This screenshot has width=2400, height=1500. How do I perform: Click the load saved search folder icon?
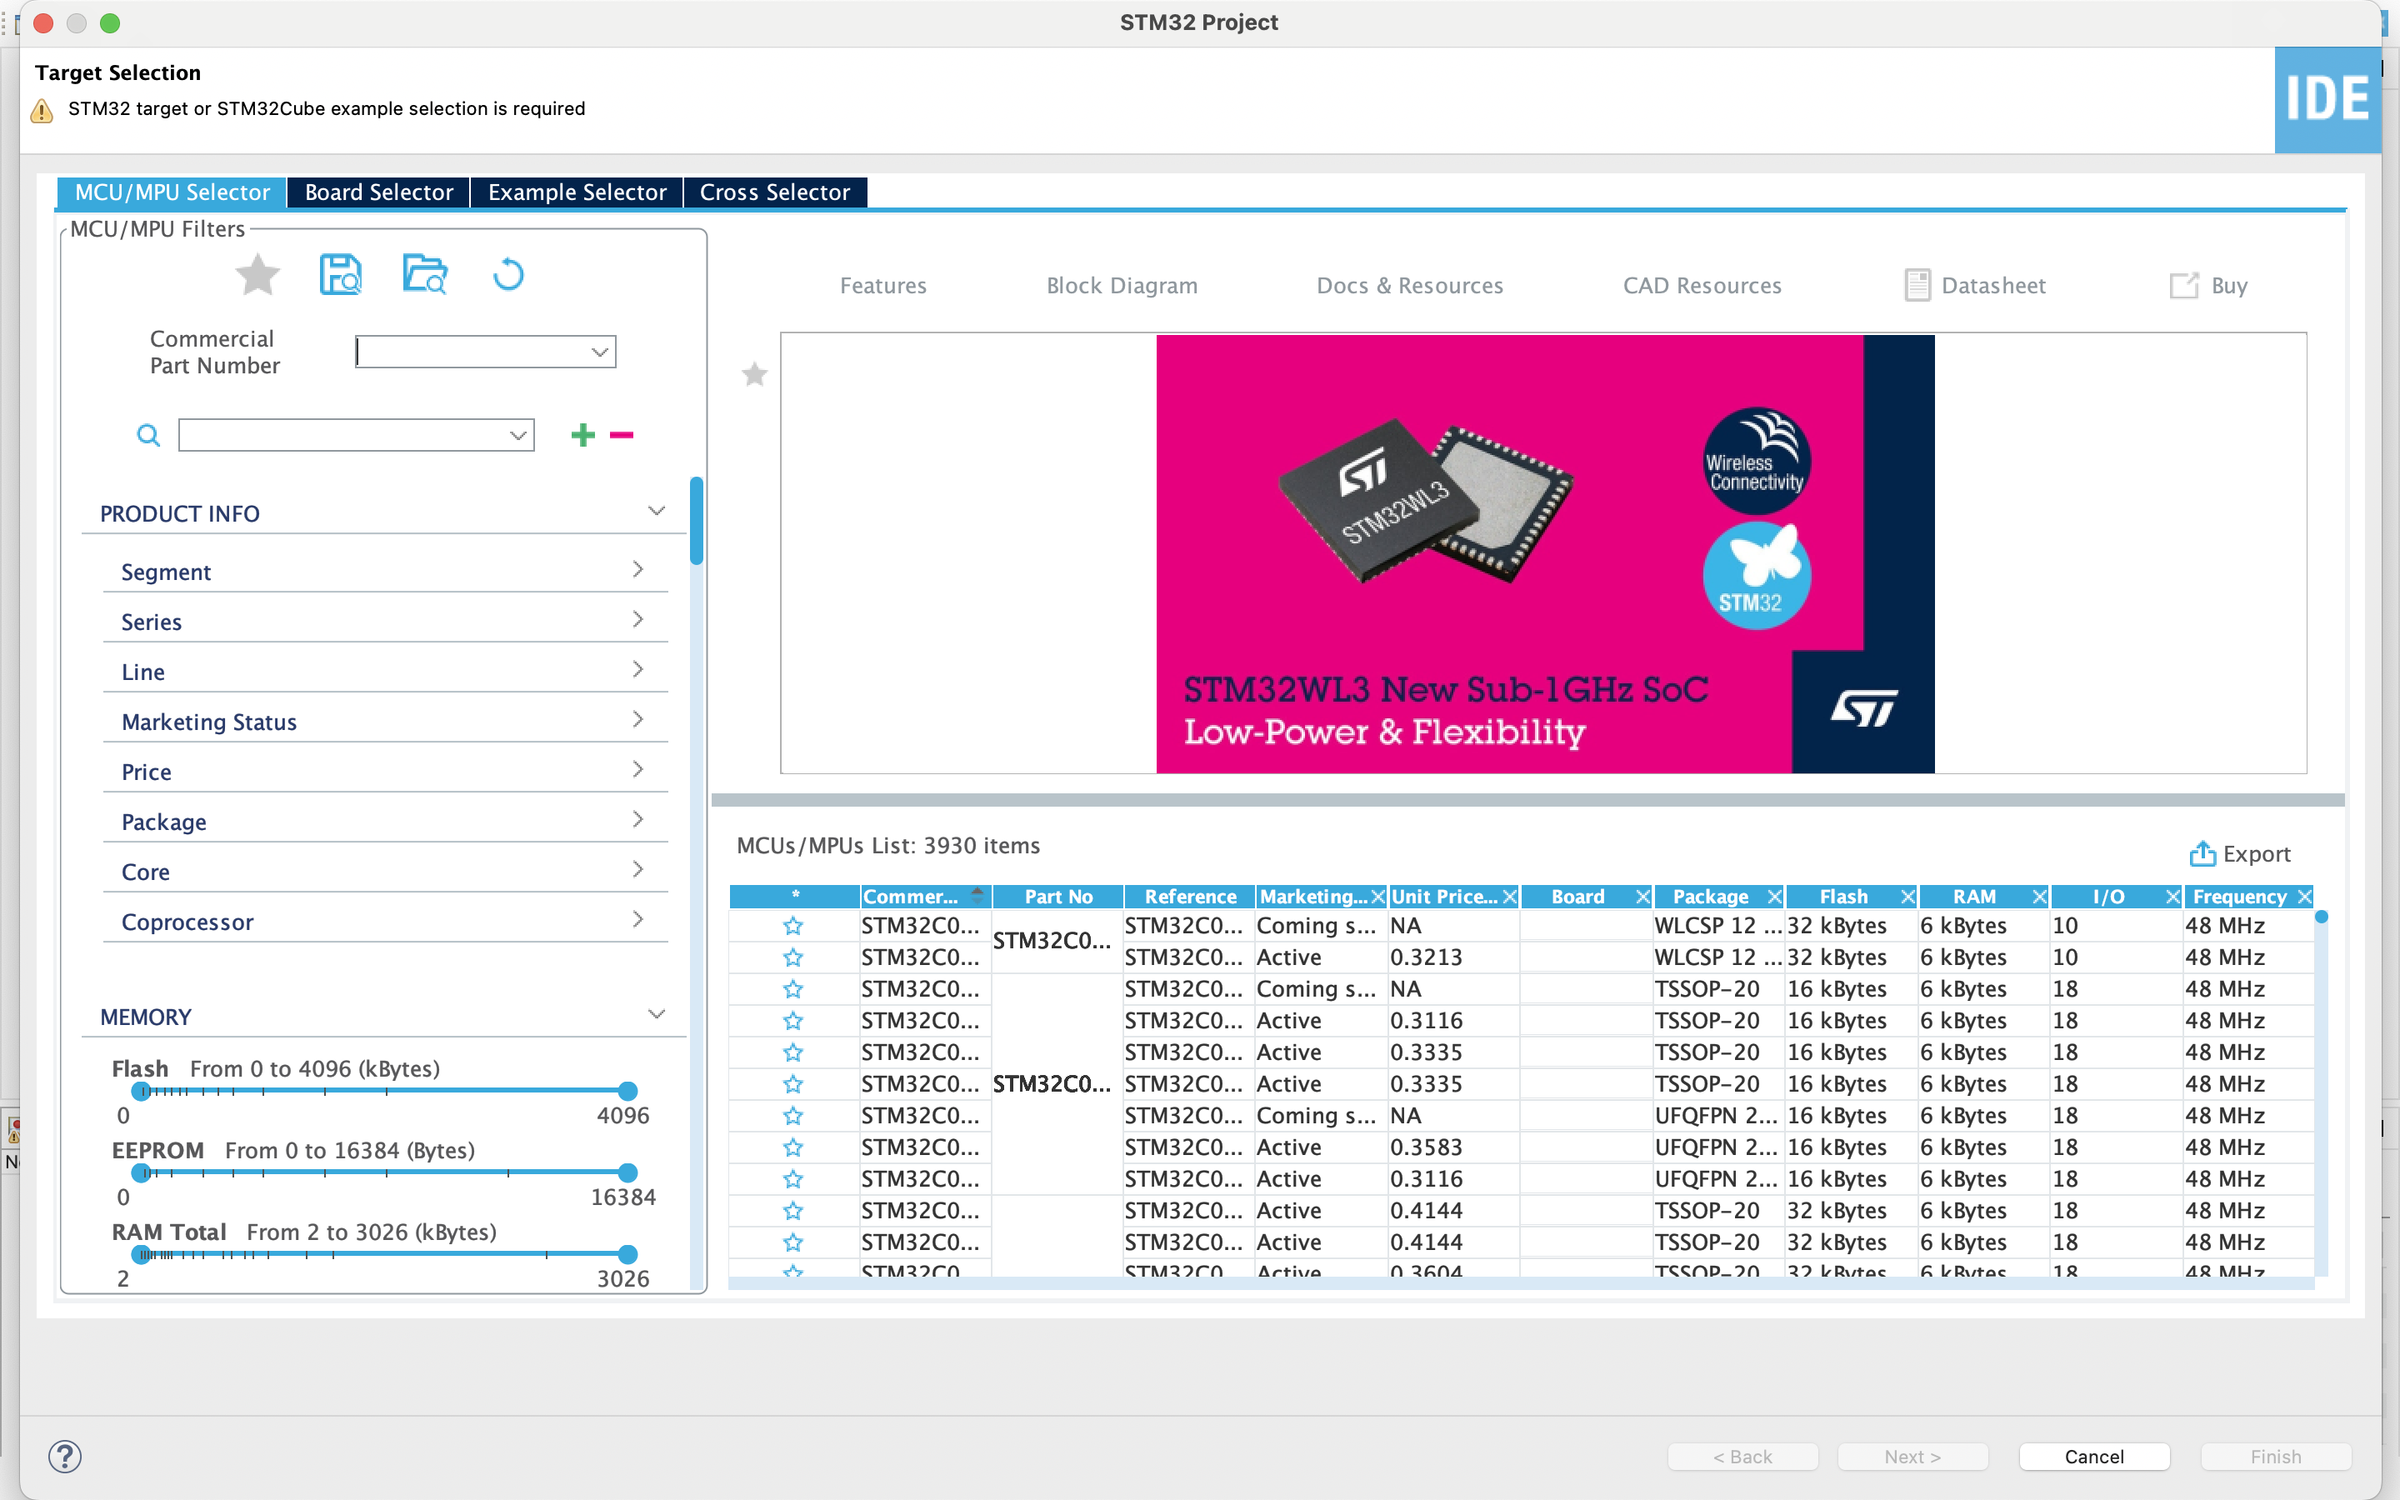(425, 274)
